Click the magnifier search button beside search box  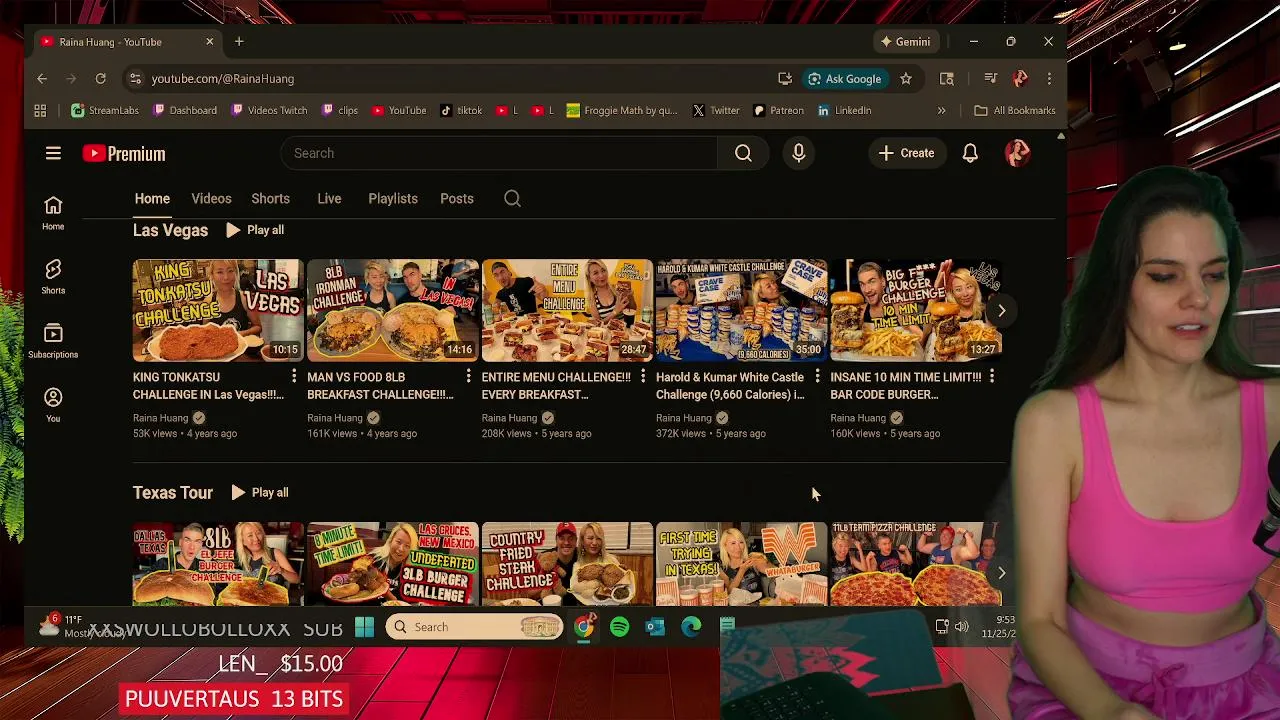tap(743, 153)
